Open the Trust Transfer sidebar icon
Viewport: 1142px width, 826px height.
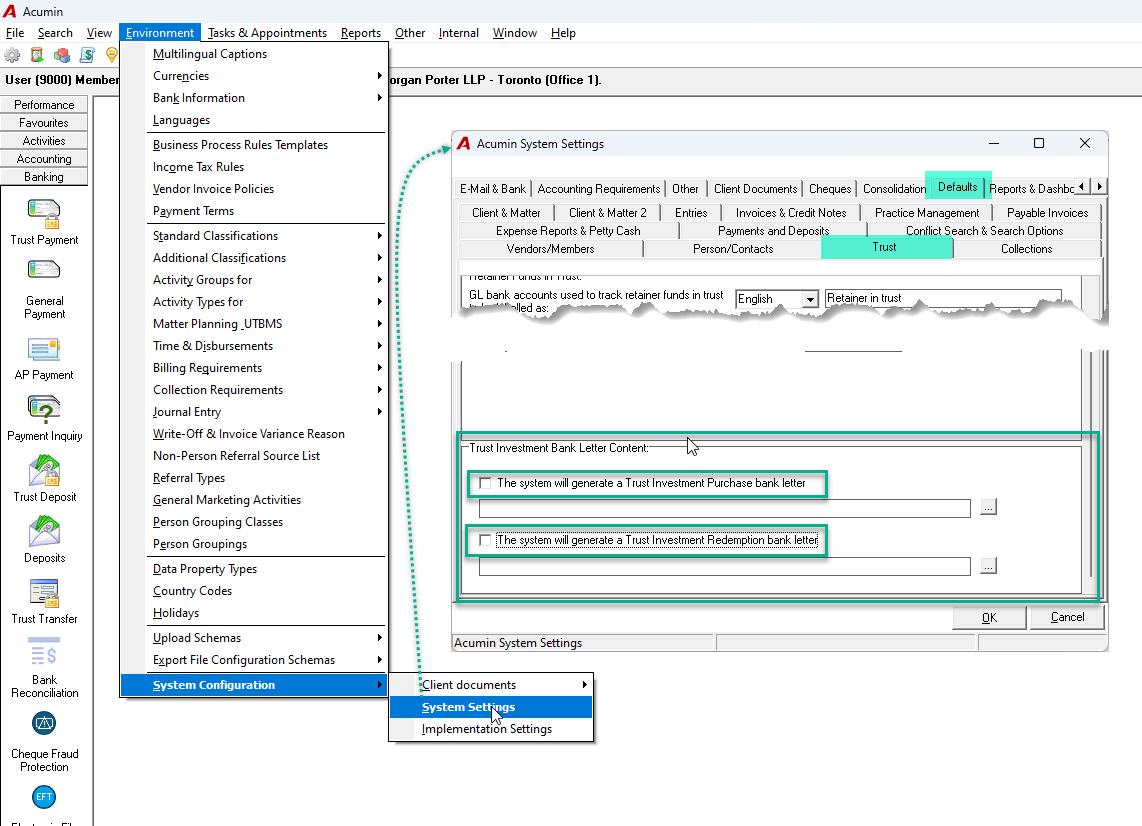(44, 593)
